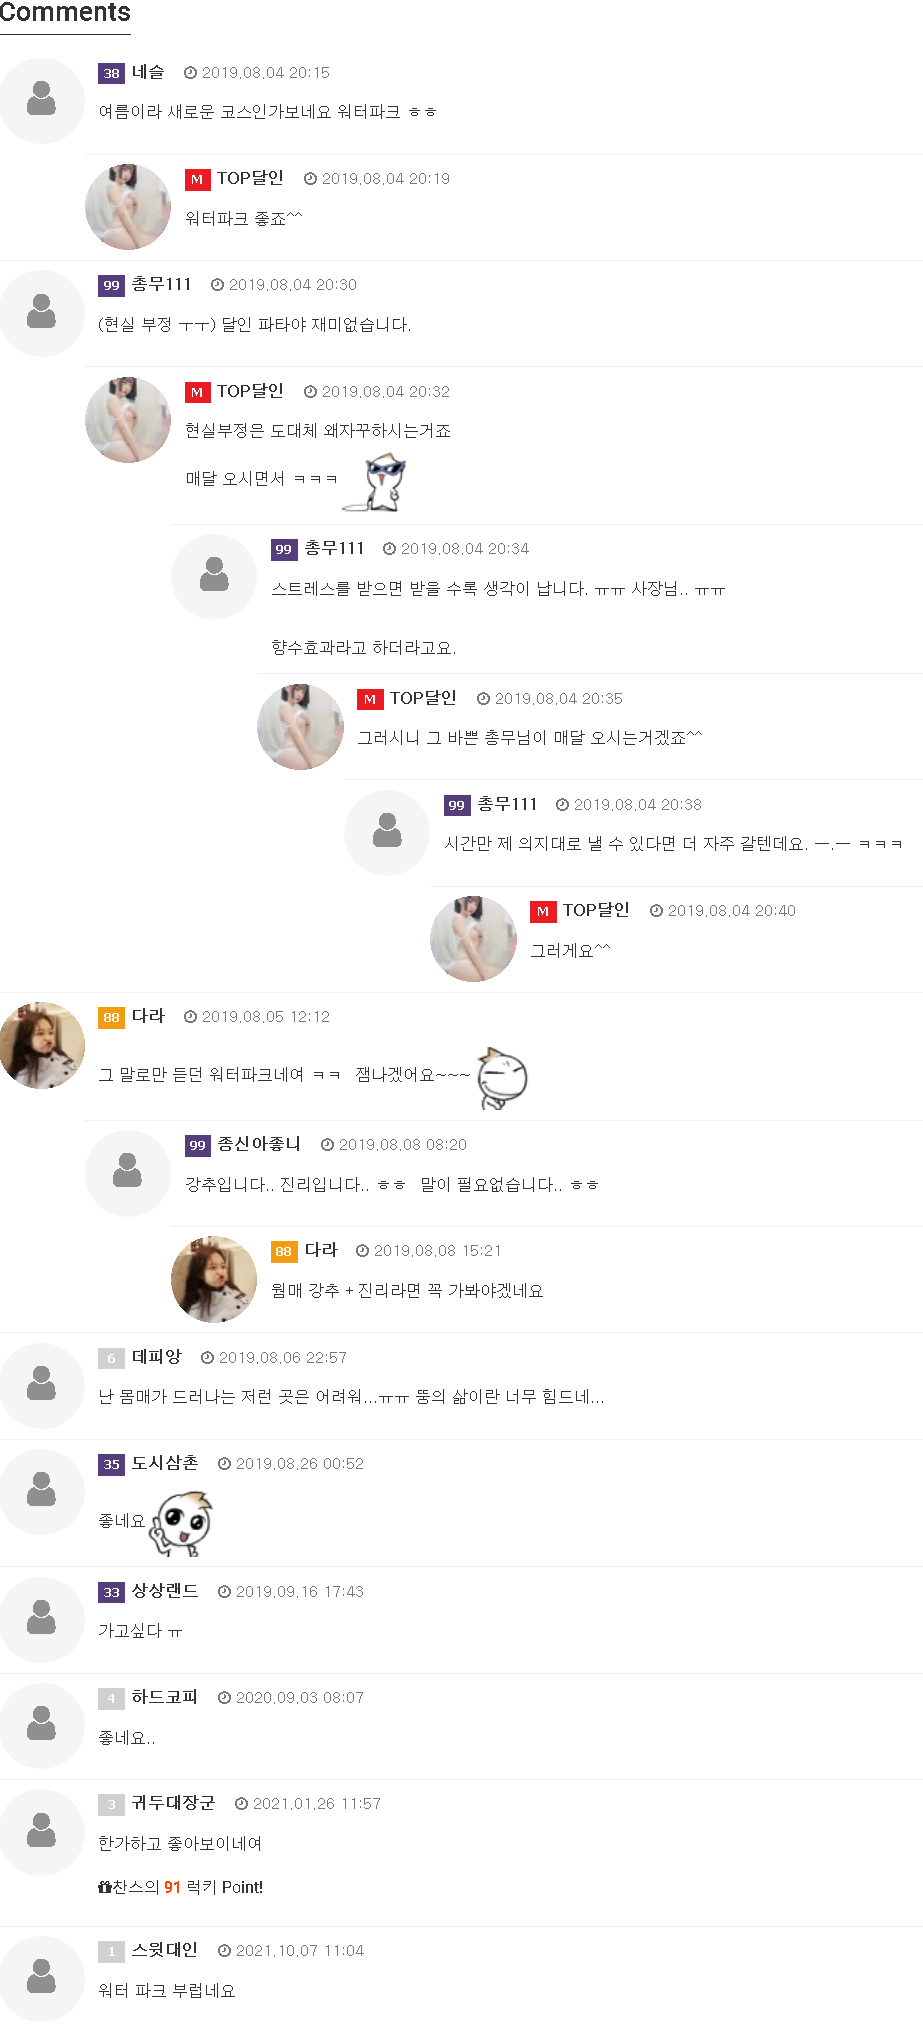
Task: Click the red M badge on first TOP달인 reply
Action: [x=197, y=179]
